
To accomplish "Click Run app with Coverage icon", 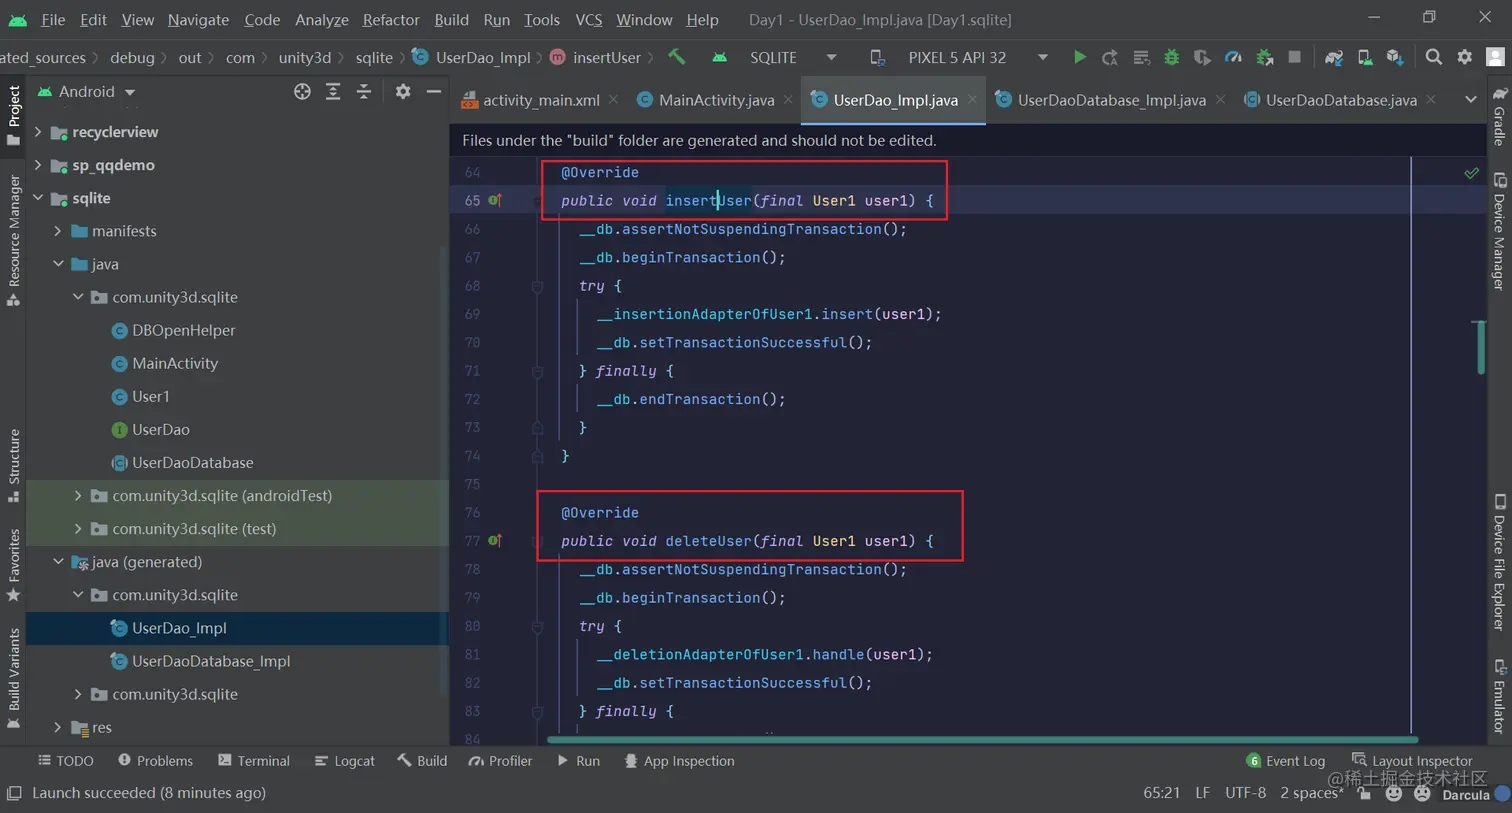I will (x=1202, y=57).
